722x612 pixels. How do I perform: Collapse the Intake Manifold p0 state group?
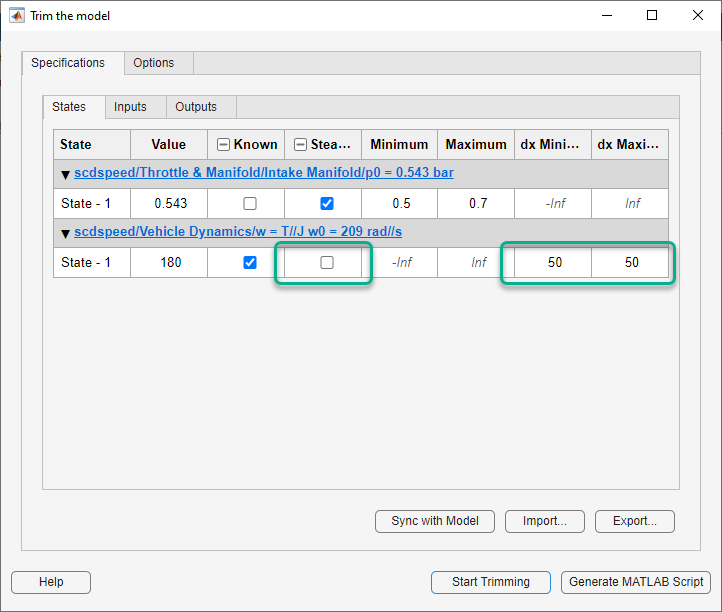(65, 175)
